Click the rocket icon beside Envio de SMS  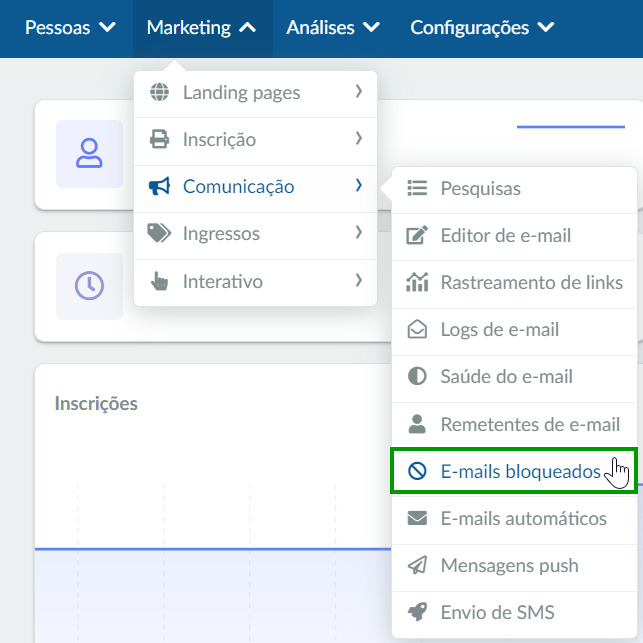point(417,612)
